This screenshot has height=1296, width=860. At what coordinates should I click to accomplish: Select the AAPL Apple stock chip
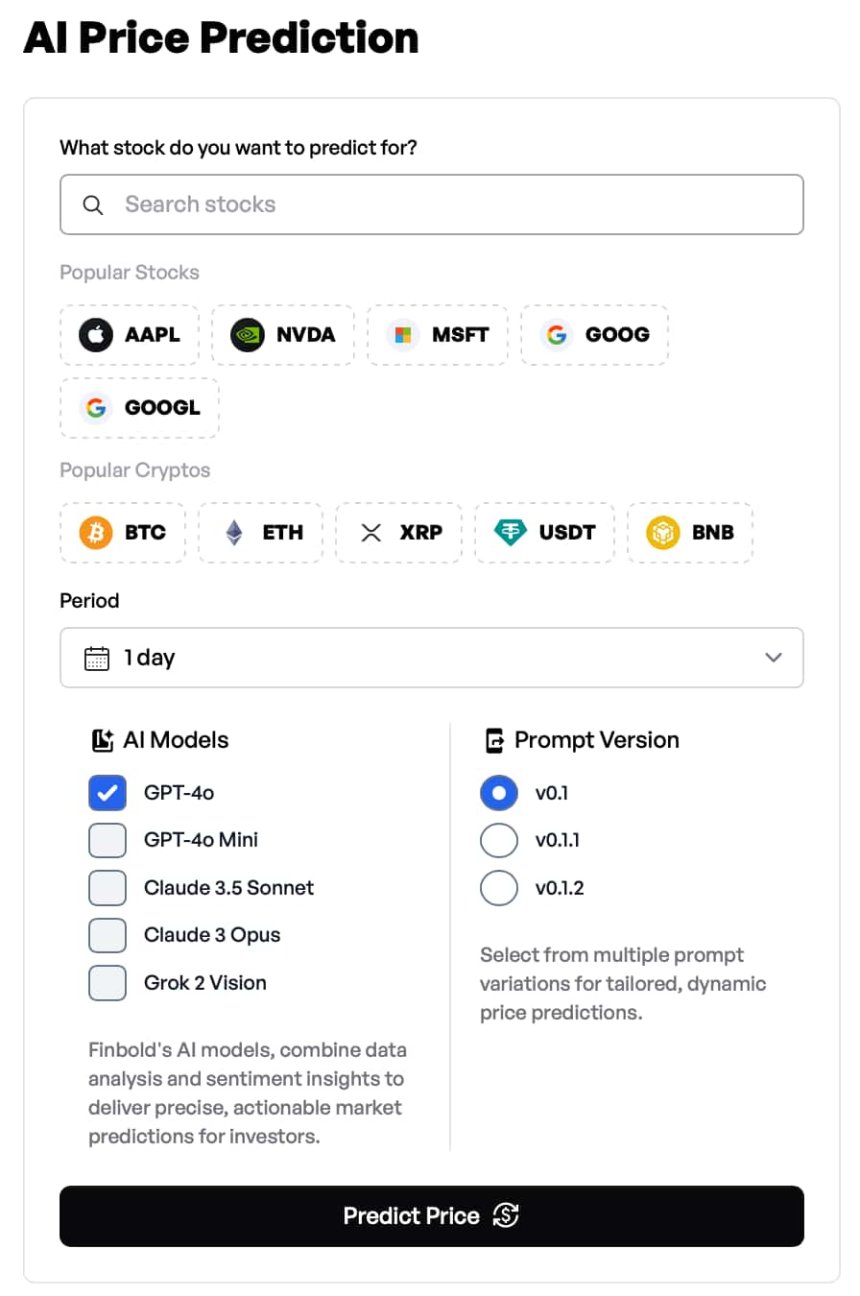tap(130, 335)
